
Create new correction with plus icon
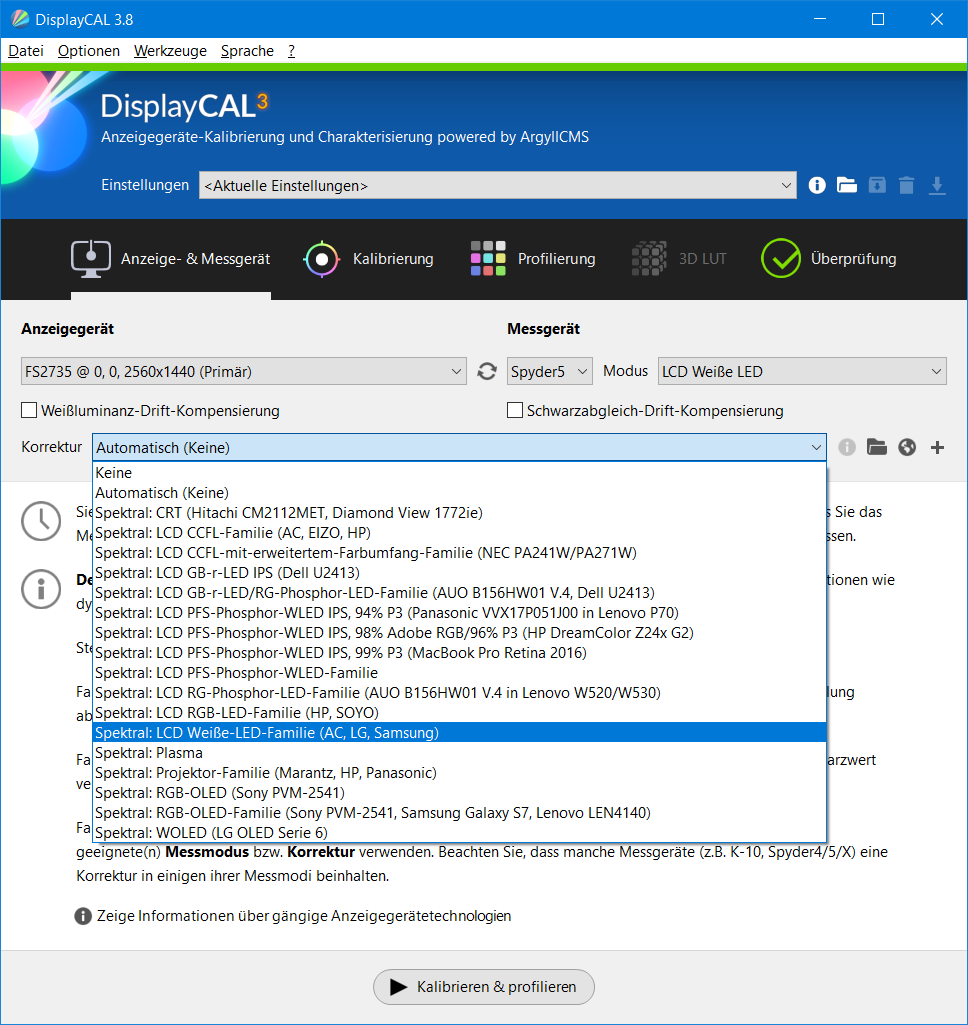937,447
